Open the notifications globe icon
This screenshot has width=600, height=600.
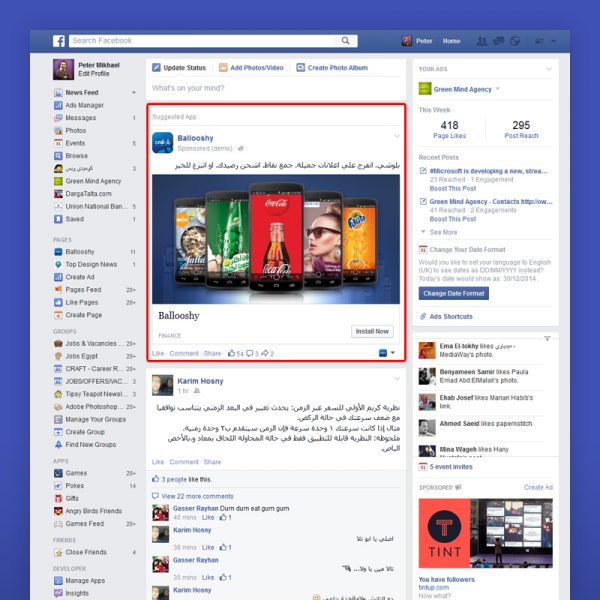515,41
